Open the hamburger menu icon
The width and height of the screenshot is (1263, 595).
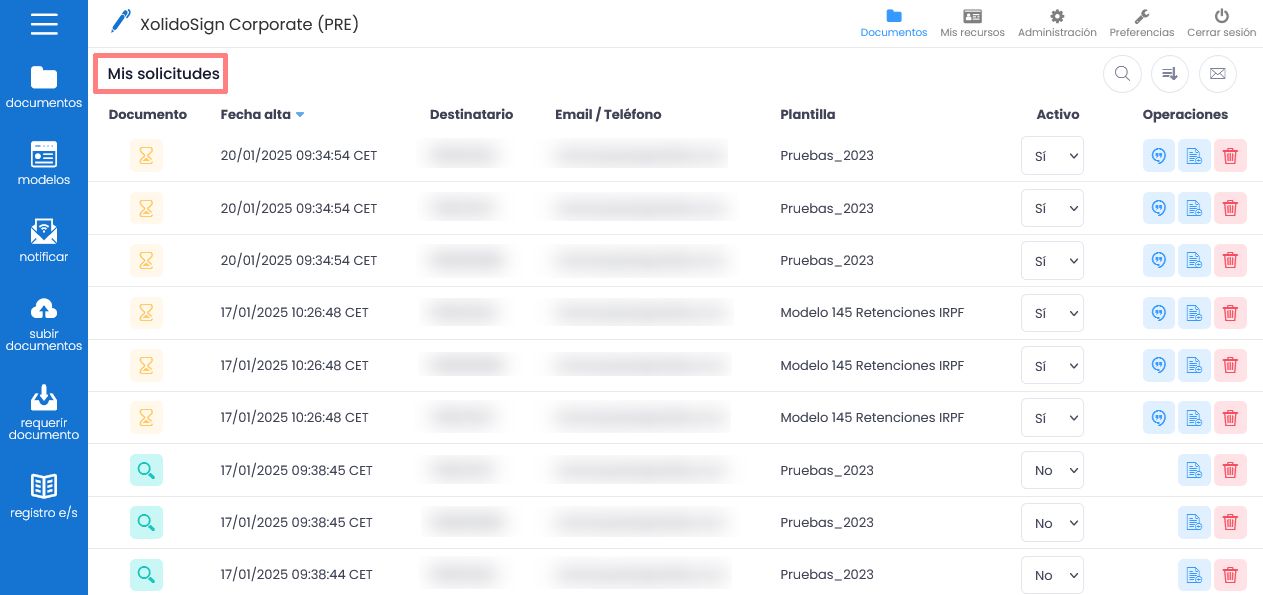(x=44, y=24)
